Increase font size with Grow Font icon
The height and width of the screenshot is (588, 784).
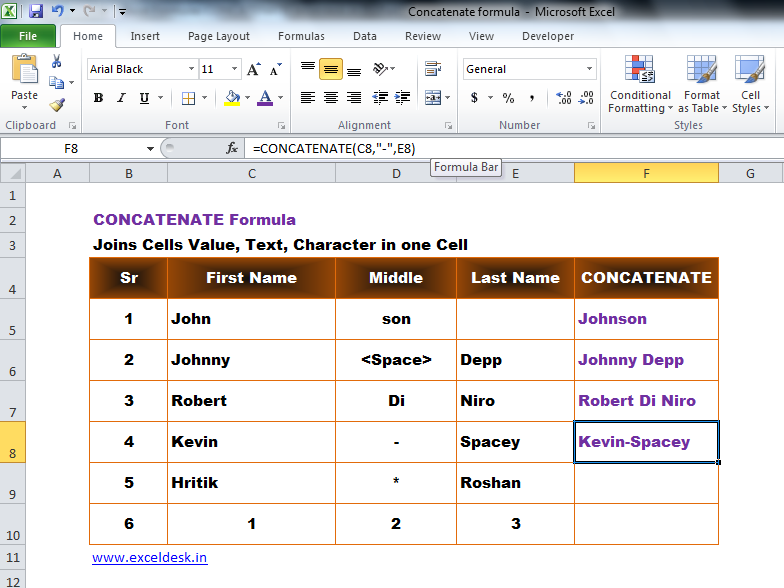coord(254,69)
